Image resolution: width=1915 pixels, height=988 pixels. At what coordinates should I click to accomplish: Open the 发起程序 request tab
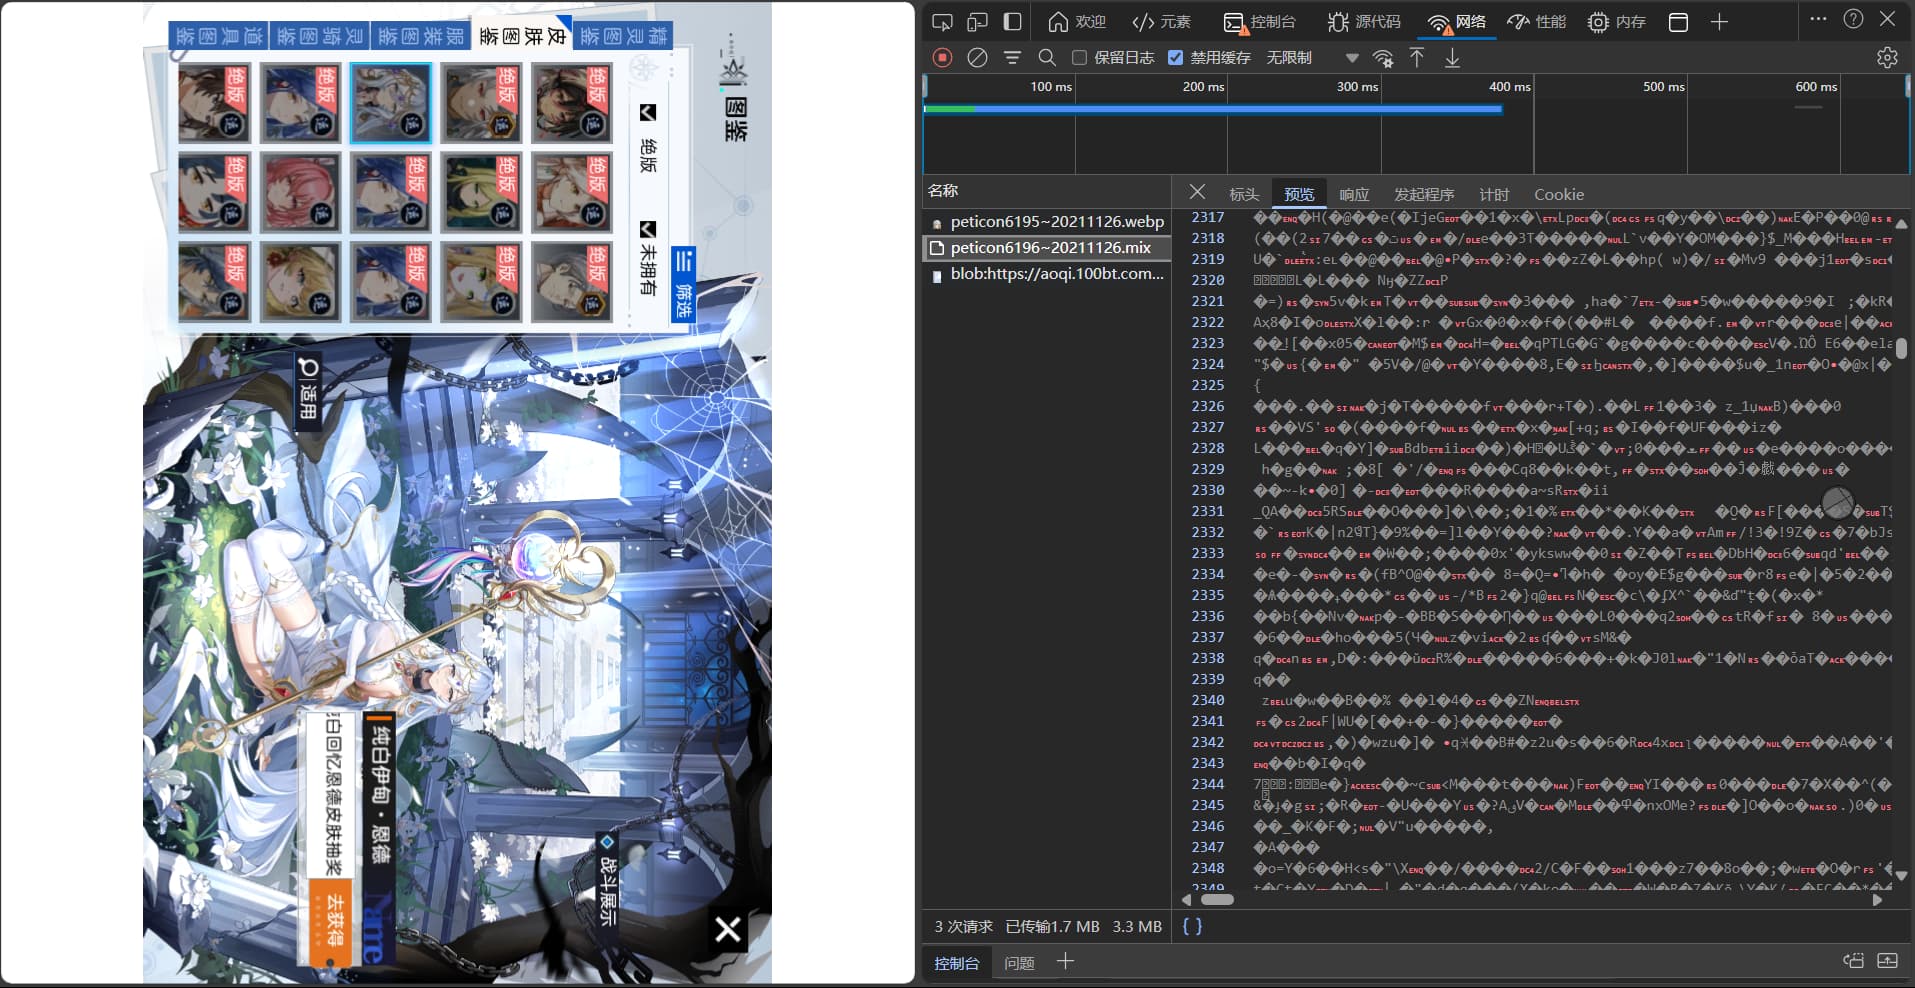(1424, 194)
